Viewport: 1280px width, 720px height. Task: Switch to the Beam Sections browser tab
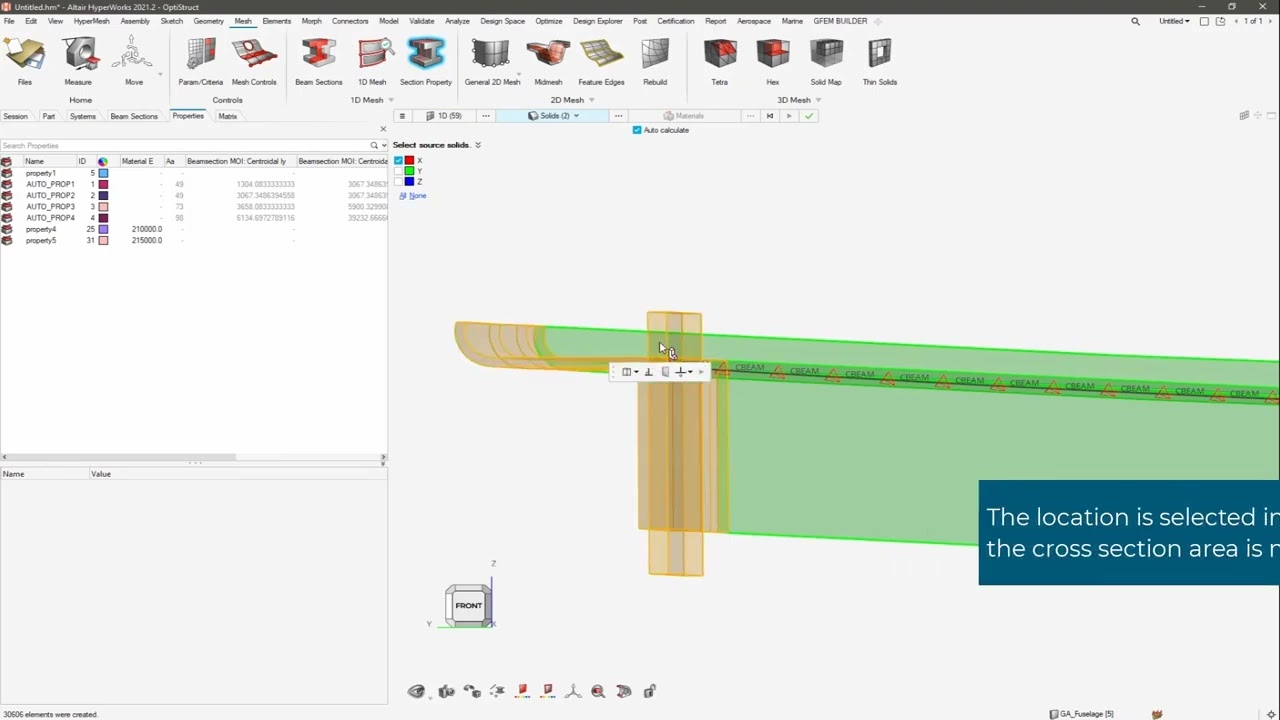[x=134, y=116]
